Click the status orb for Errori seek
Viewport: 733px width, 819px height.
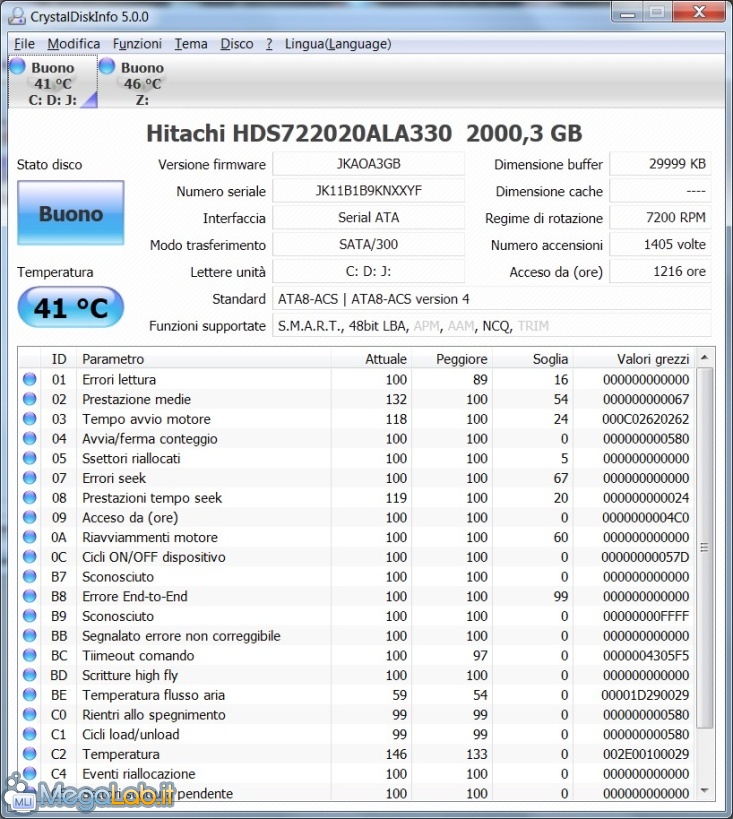(x=30, y=477)
